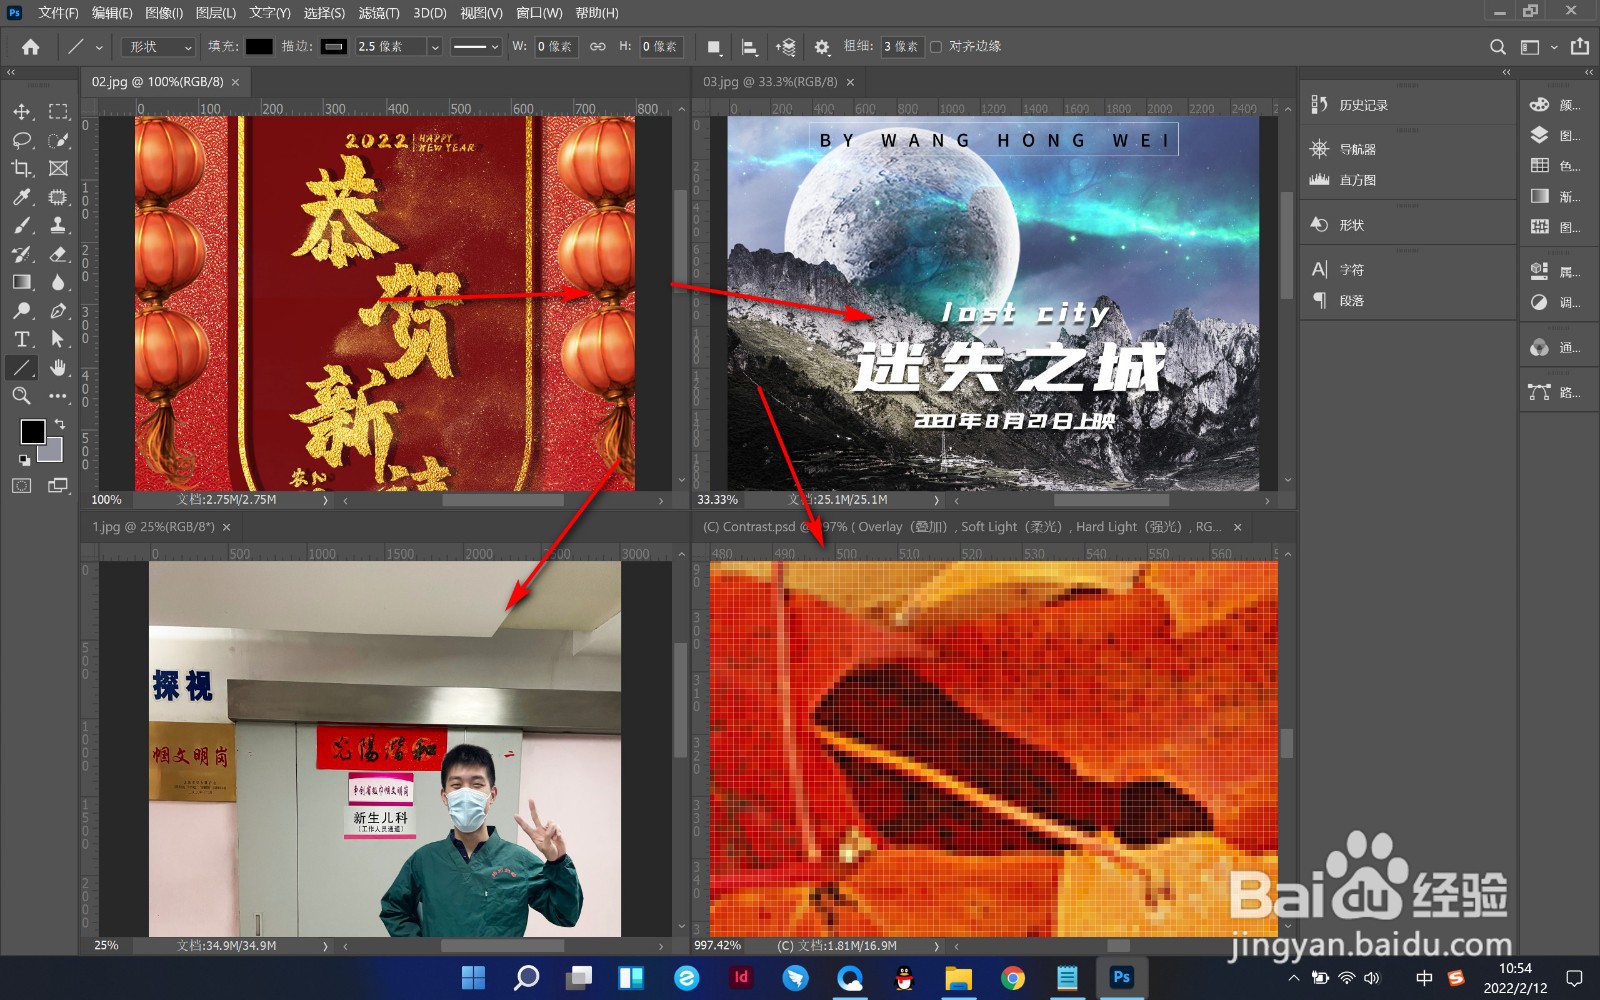1600x1000 pixels.
Task: Open Windows Start menu on taskbar
Action: [473, 977]
